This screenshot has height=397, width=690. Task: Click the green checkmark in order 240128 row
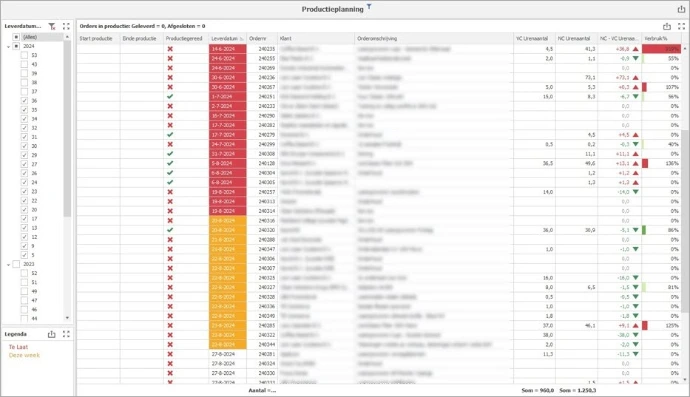point(170,163)
